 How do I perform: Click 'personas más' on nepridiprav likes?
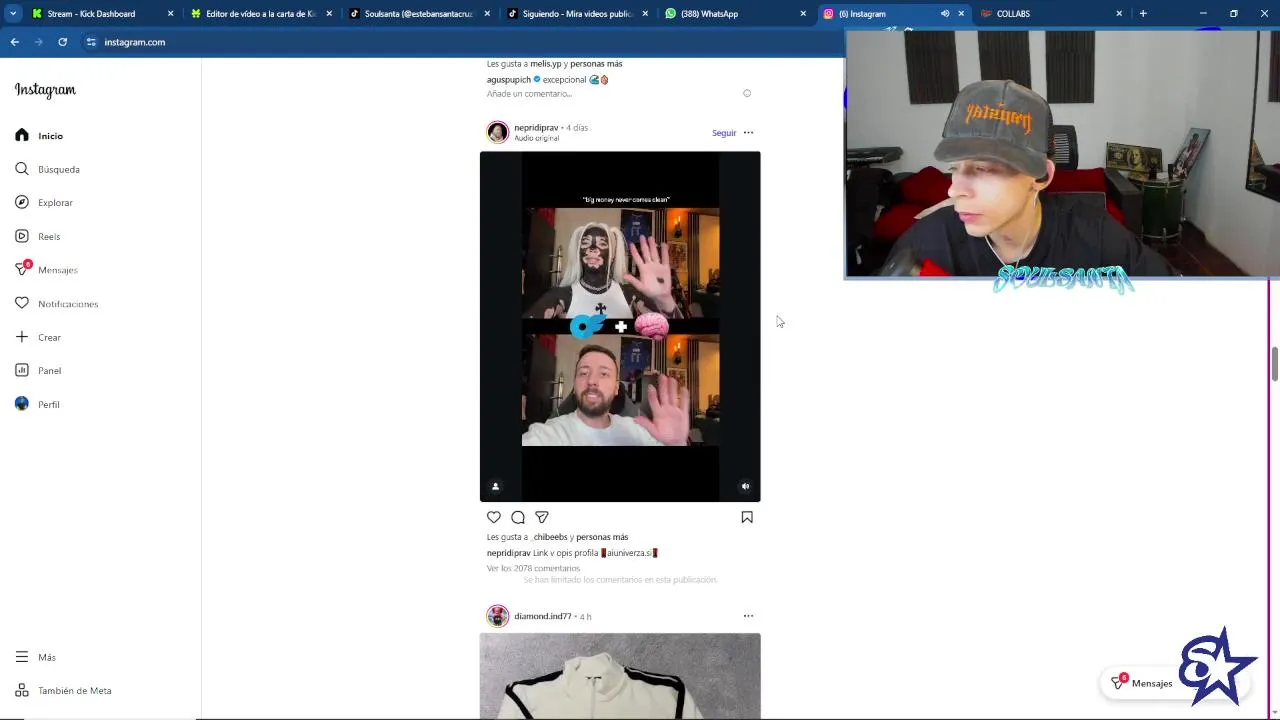click(602, 537)
